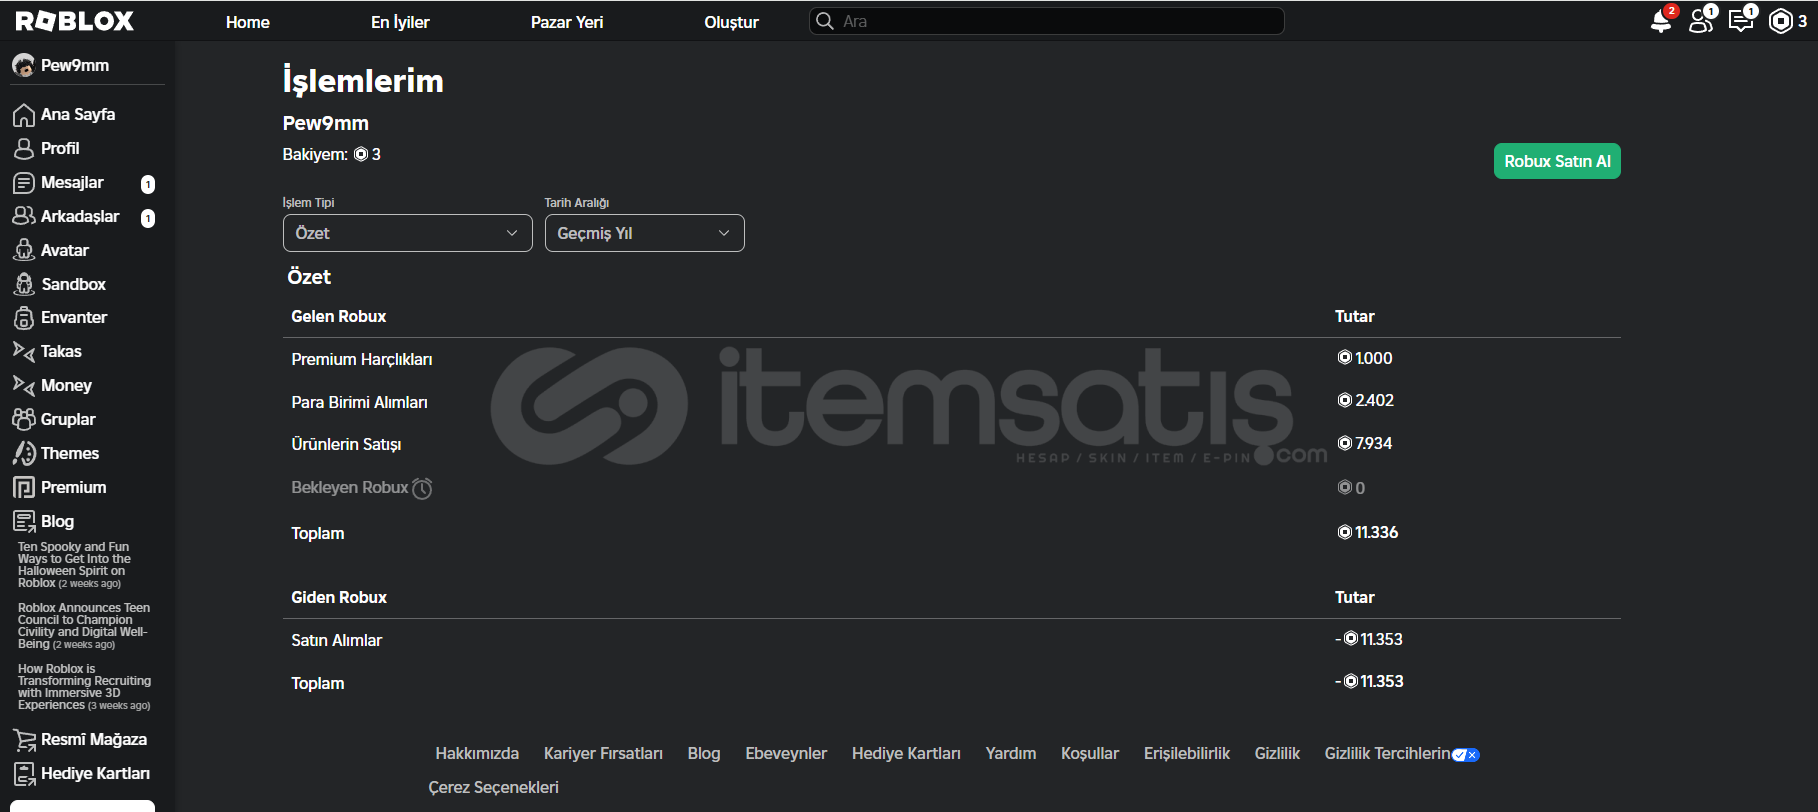
Task: Click the Arkadaşlar request count badge
Action: click(x=148, y=218)
